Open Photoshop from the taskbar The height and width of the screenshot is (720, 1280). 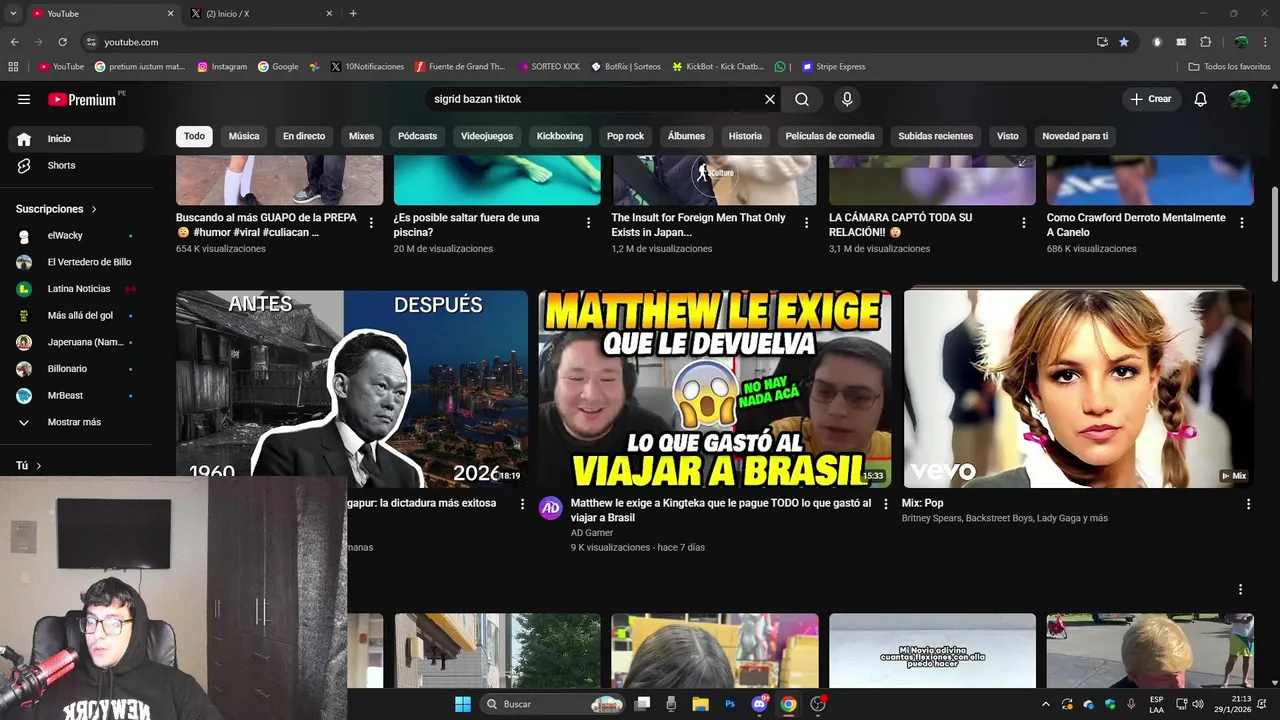coord(730,704)
